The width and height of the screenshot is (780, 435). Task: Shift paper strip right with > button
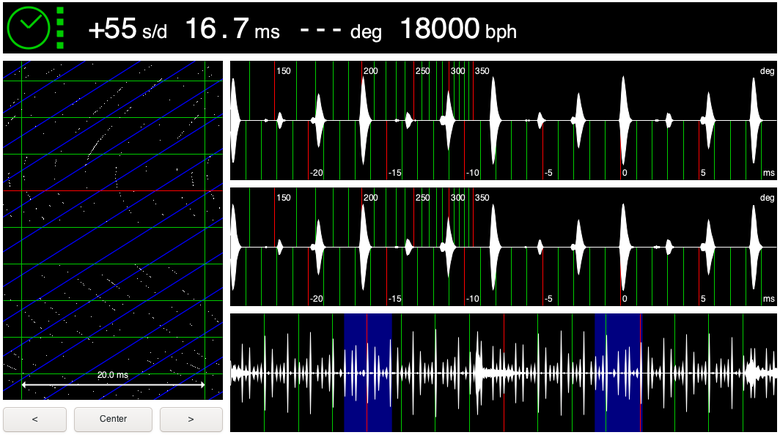click(x=191, y=419)
